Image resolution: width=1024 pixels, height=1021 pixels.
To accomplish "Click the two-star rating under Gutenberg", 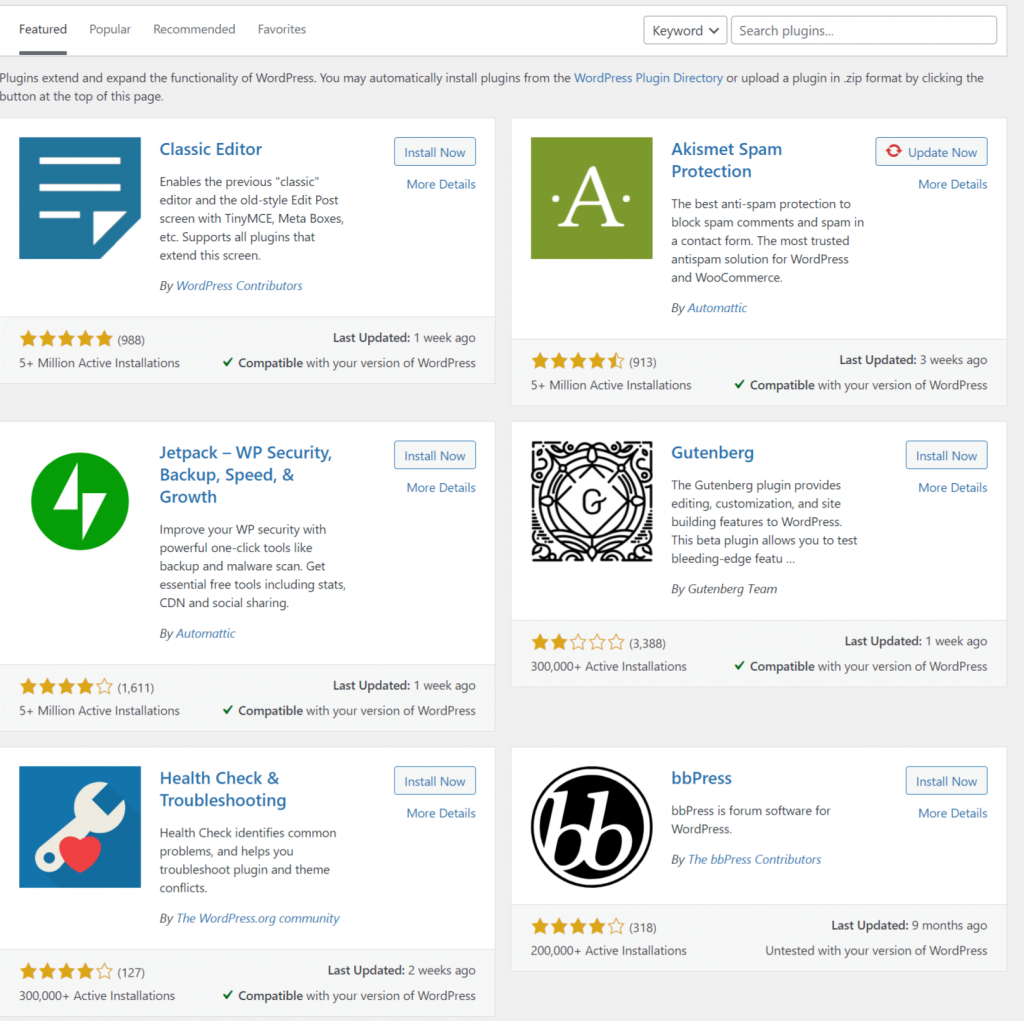I will pos(578,642).
